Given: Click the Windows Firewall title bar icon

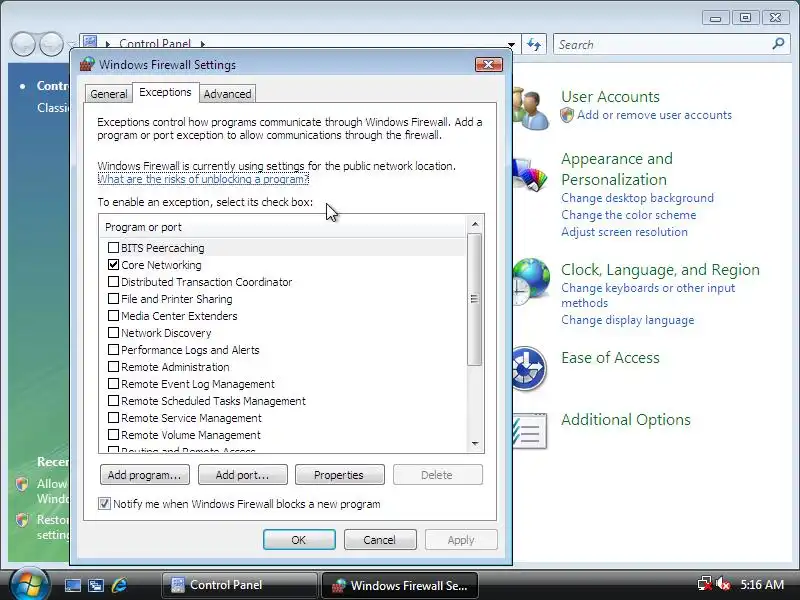Looking at the screenshot, I should point(87,64).
